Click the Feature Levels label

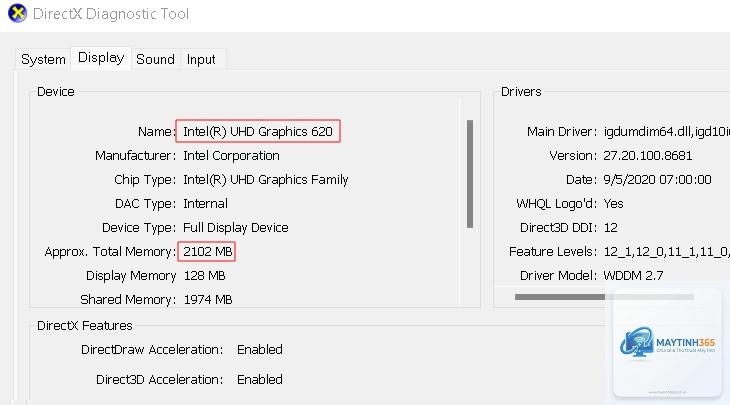point(553,252)
